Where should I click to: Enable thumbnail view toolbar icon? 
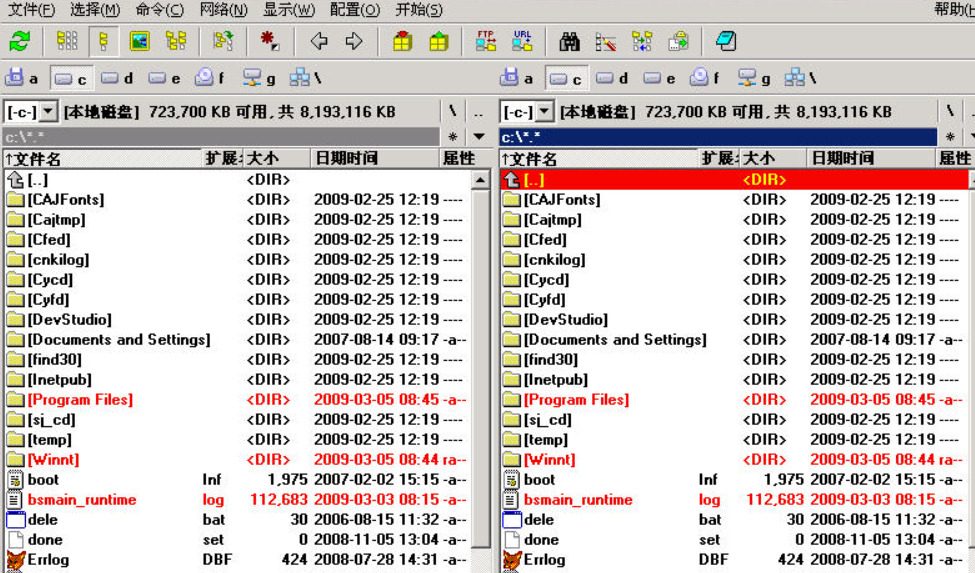[139, 42]
